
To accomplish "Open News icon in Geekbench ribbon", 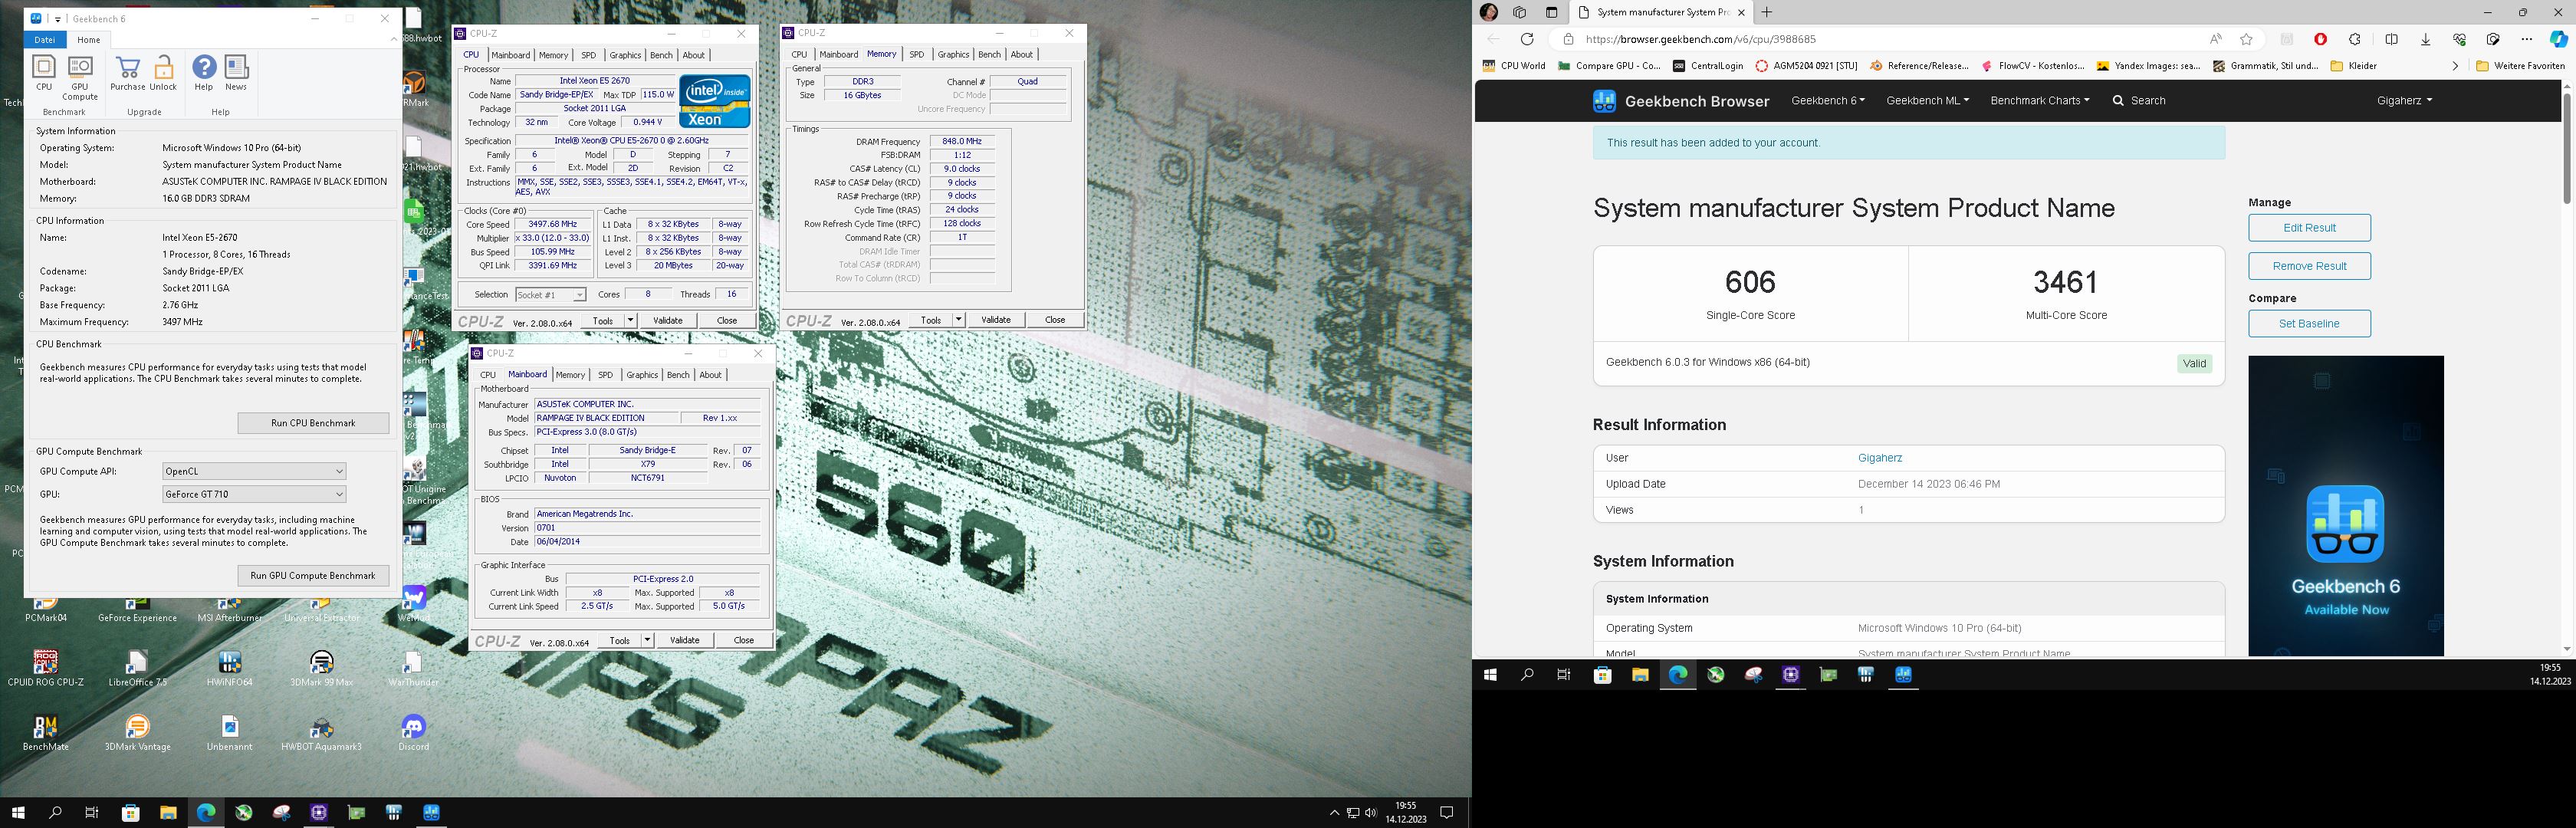I will click(x=236, y=74).
